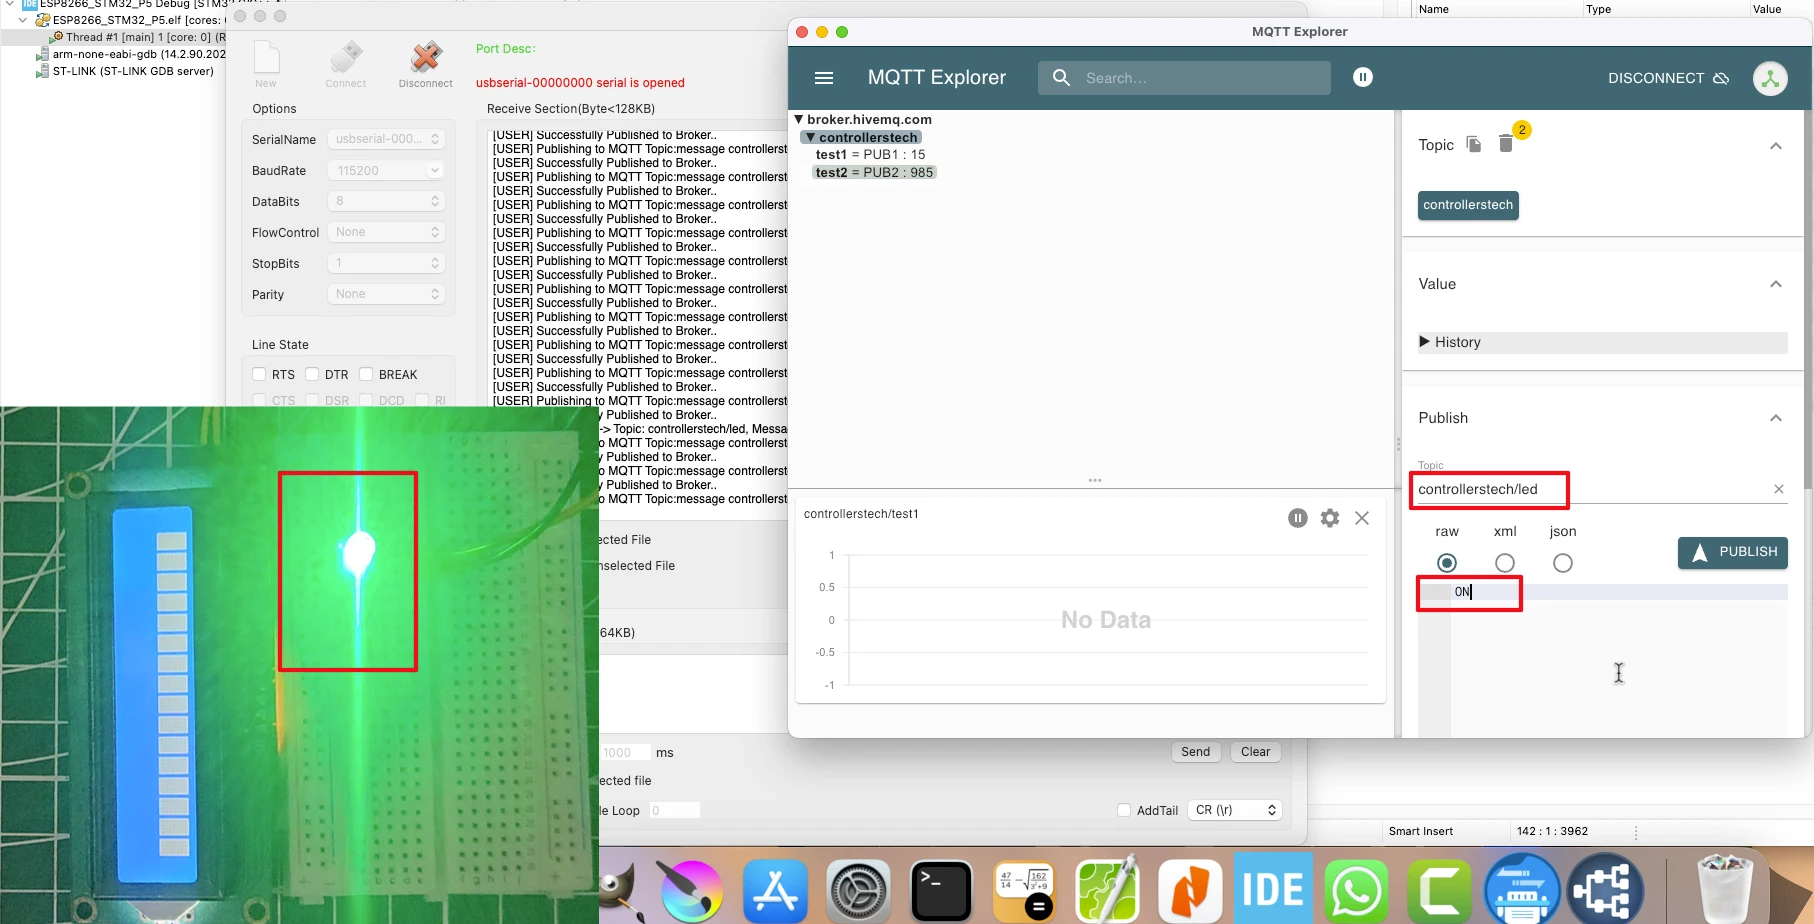The height and width of the screenshot is (924, 1814).
Task: Select the xml payload format
Action: [1505, 563]
